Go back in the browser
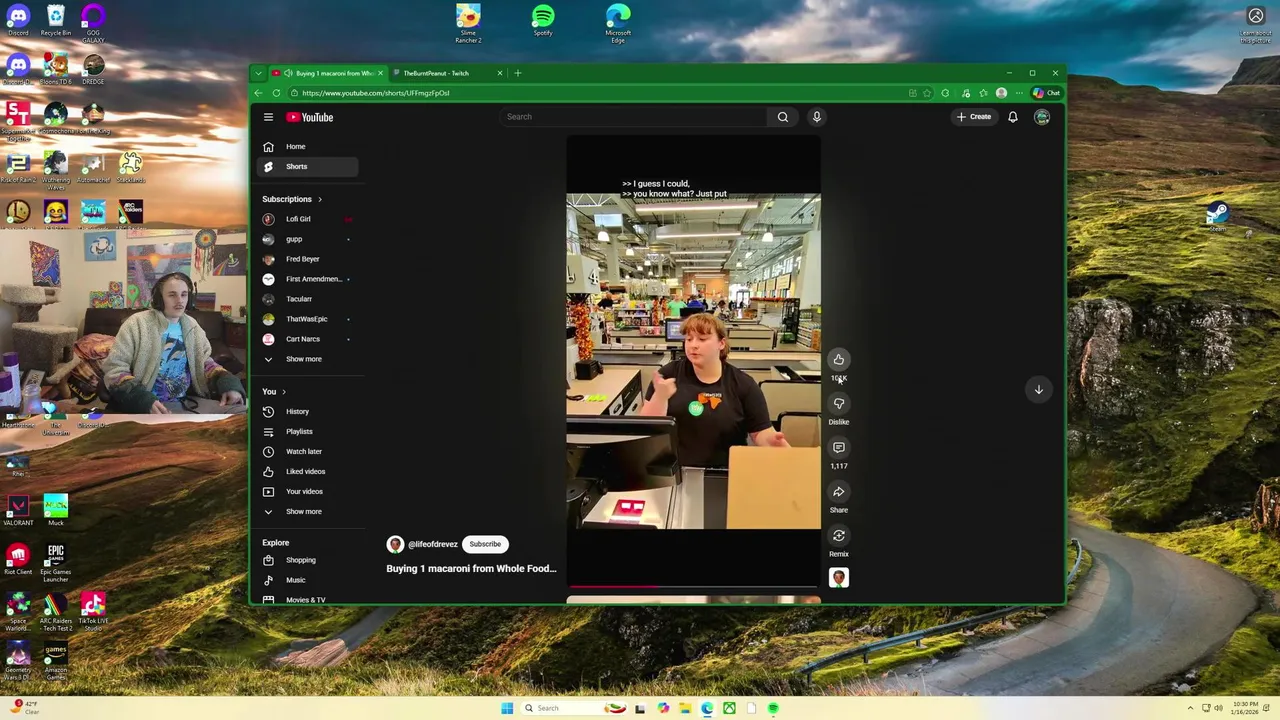Image resolution: width=1280 pixels, height=720 pixels. click(x=258, y=93)
